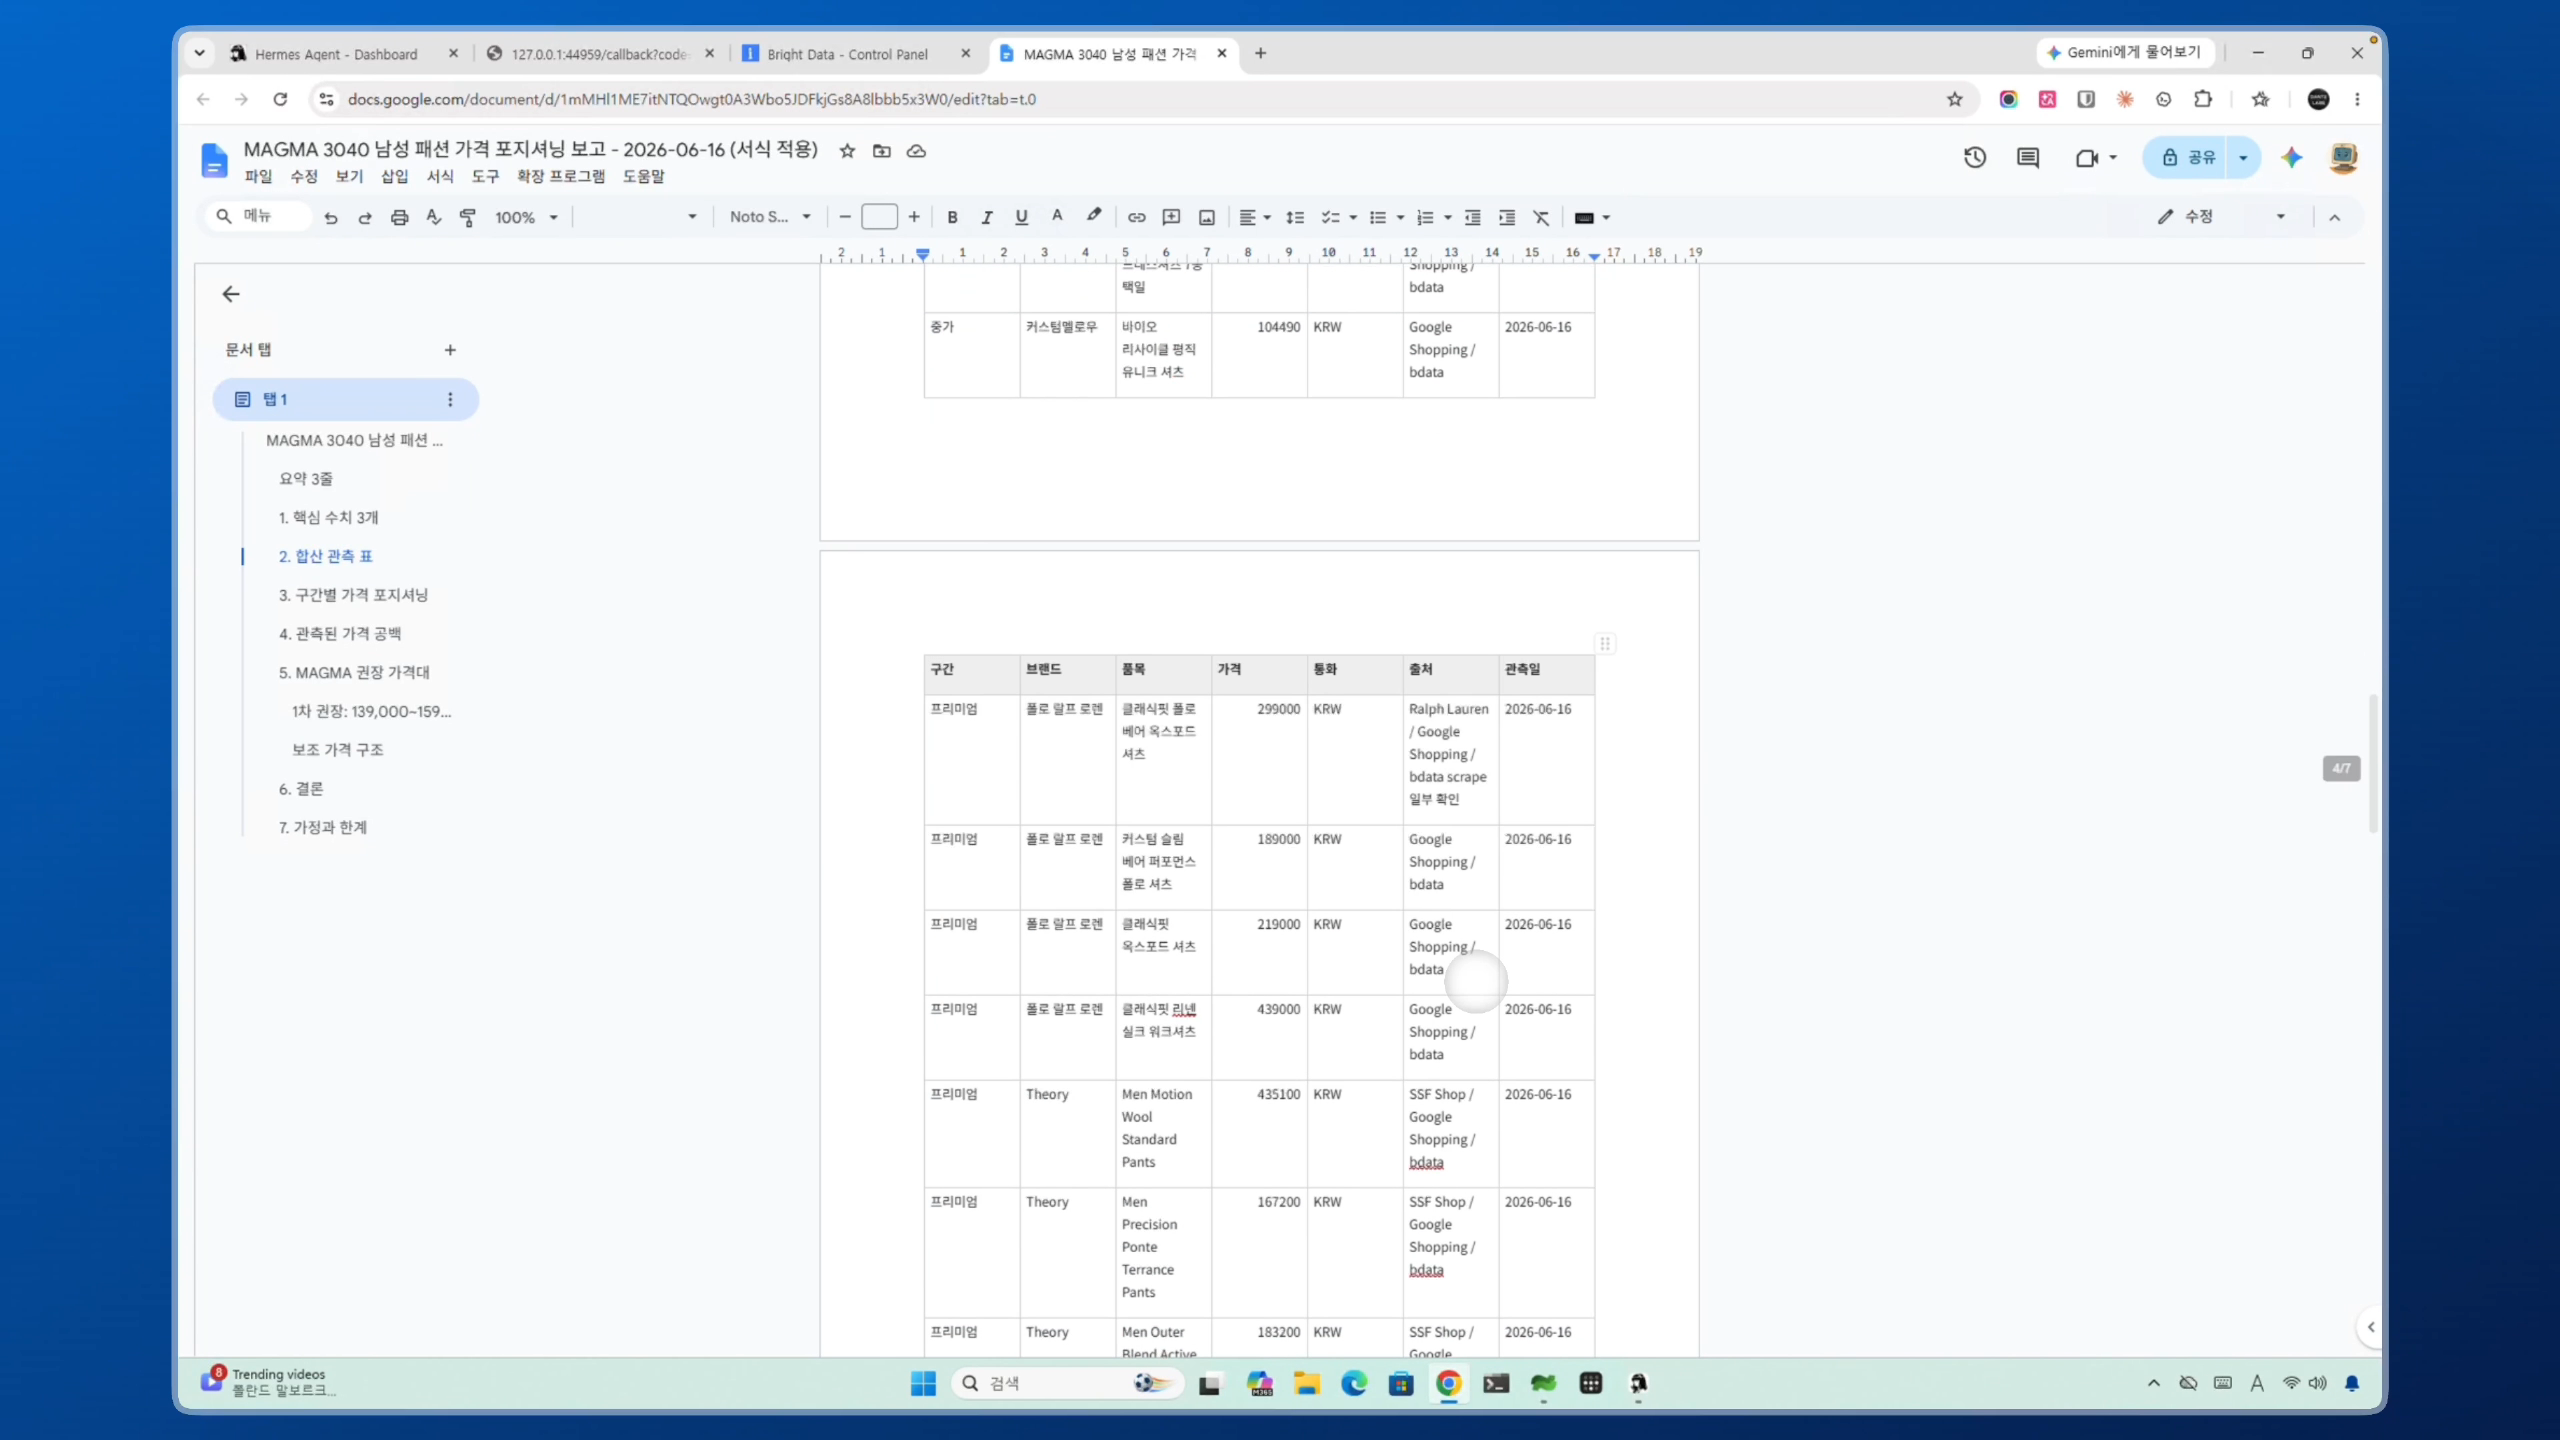Click the left indent marker on the ruler
The image size is (2560, 1440).
(923, 254)
